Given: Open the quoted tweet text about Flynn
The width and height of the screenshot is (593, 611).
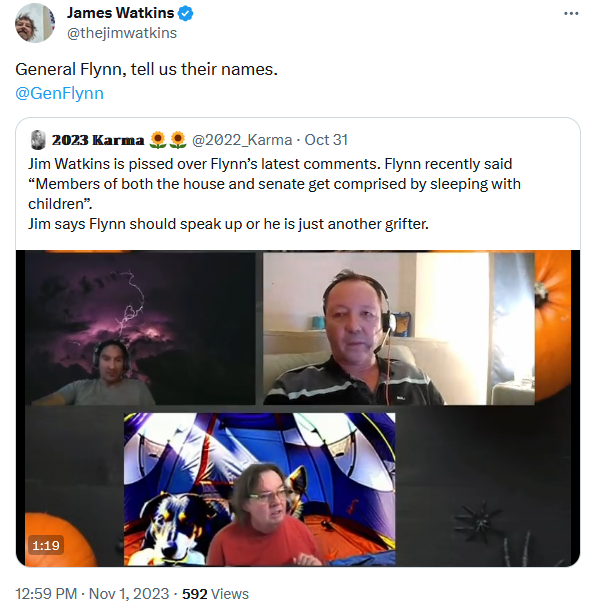Looking at the screenshot, I should point(274,194).
